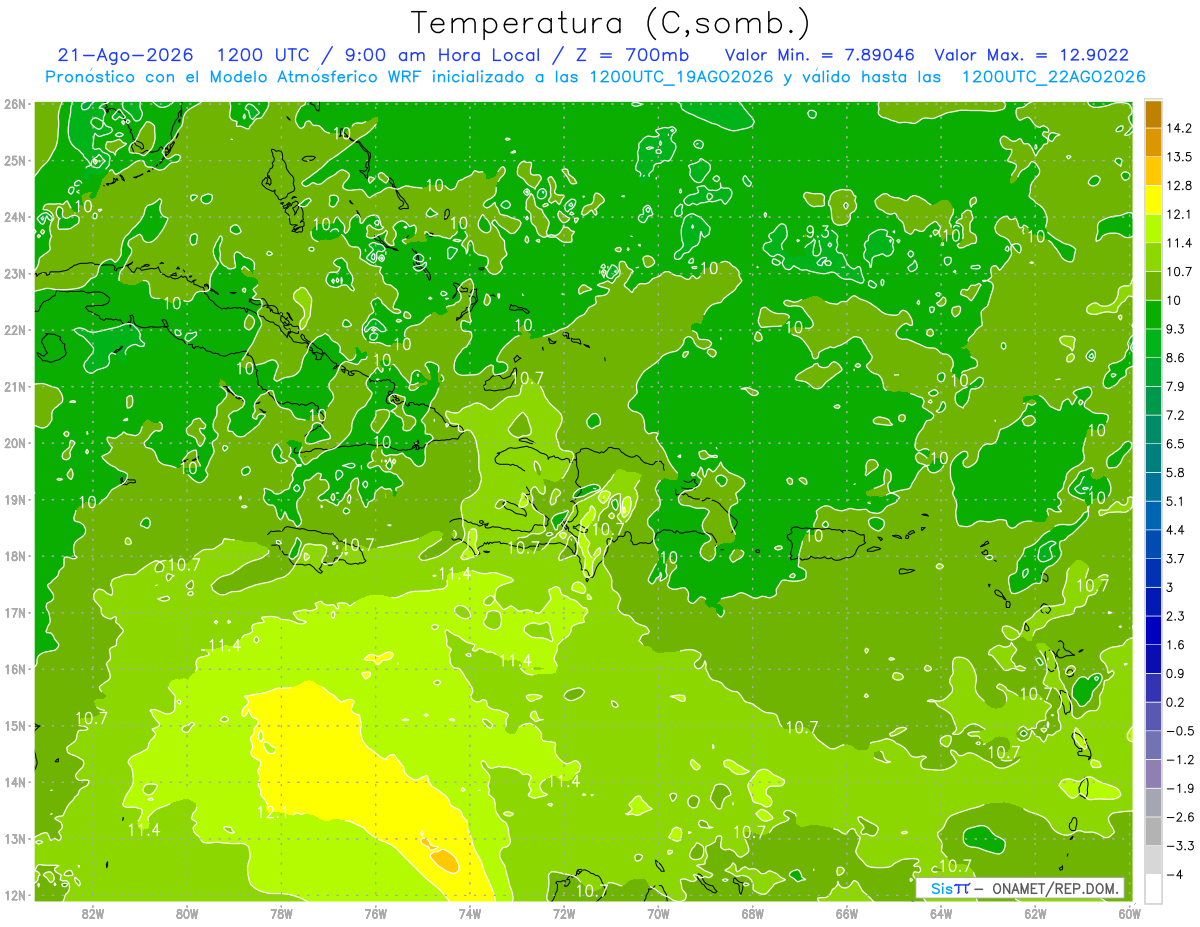Select the "Valor Max. = 12.9022" text

point(1031,55)
